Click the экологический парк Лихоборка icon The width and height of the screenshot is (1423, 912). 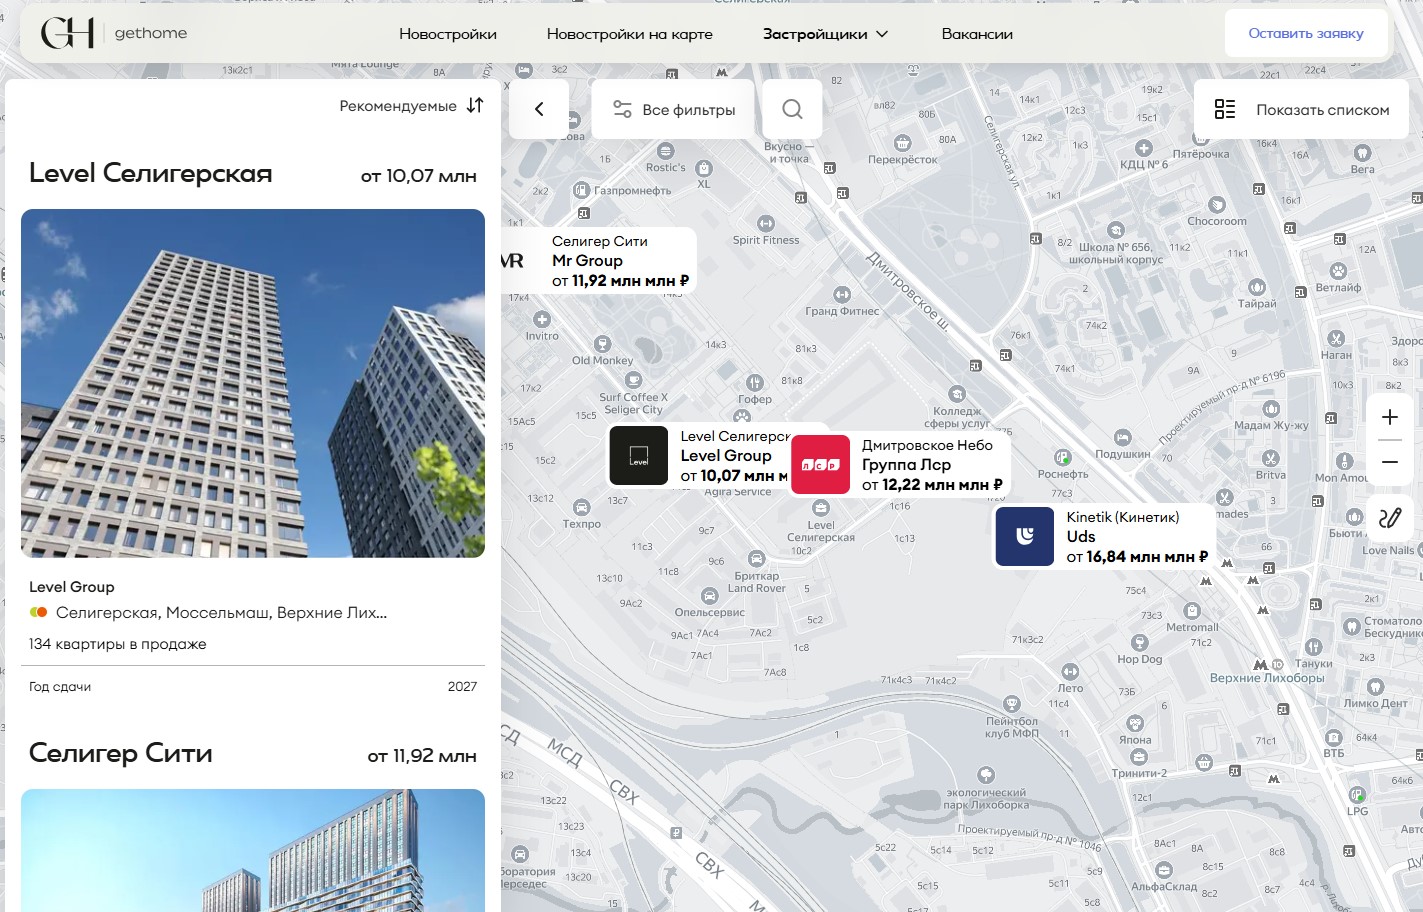pyautogui.click(x=986, y=775)
